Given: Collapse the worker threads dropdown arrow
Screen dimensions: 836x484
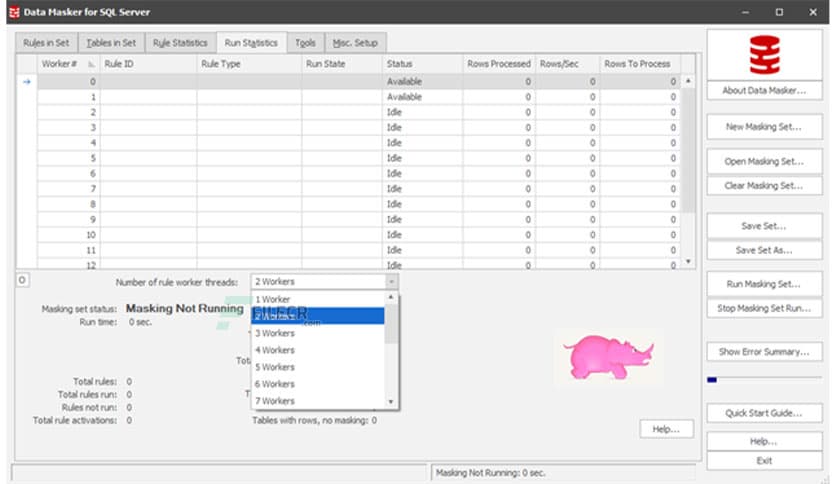Looking at the screenshot, I should point(391,281).
